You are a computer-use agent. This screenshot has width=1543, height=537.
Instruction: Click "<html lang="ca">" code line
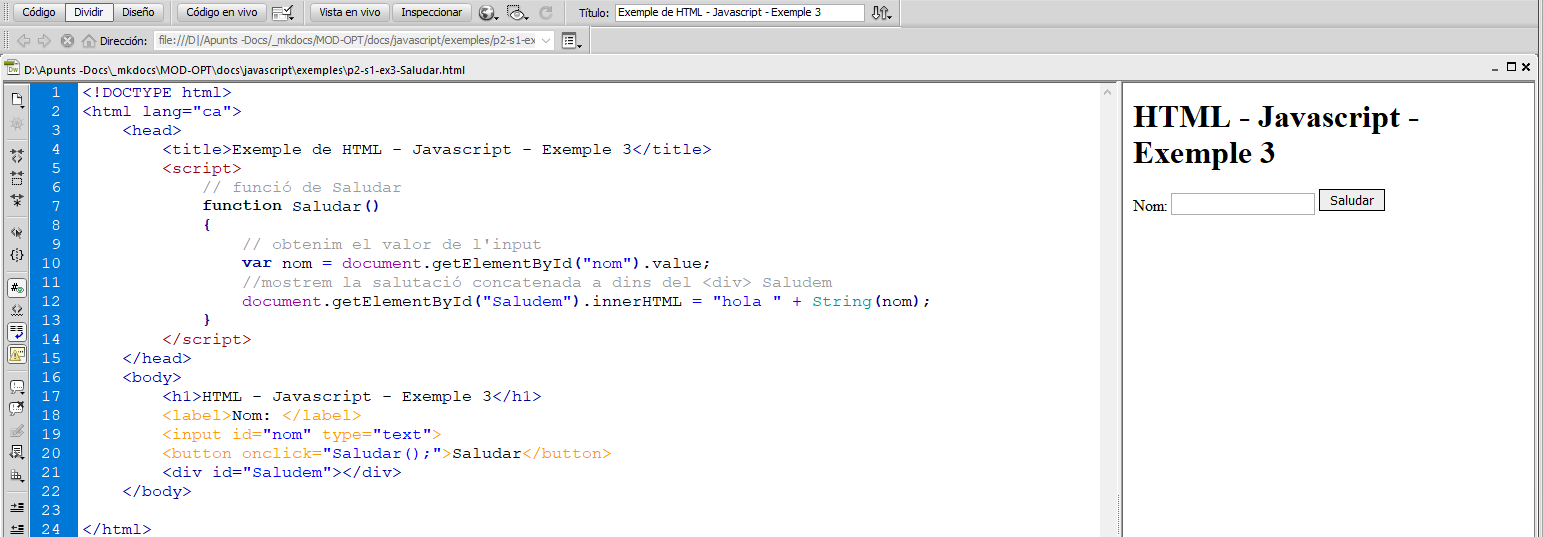162,111
